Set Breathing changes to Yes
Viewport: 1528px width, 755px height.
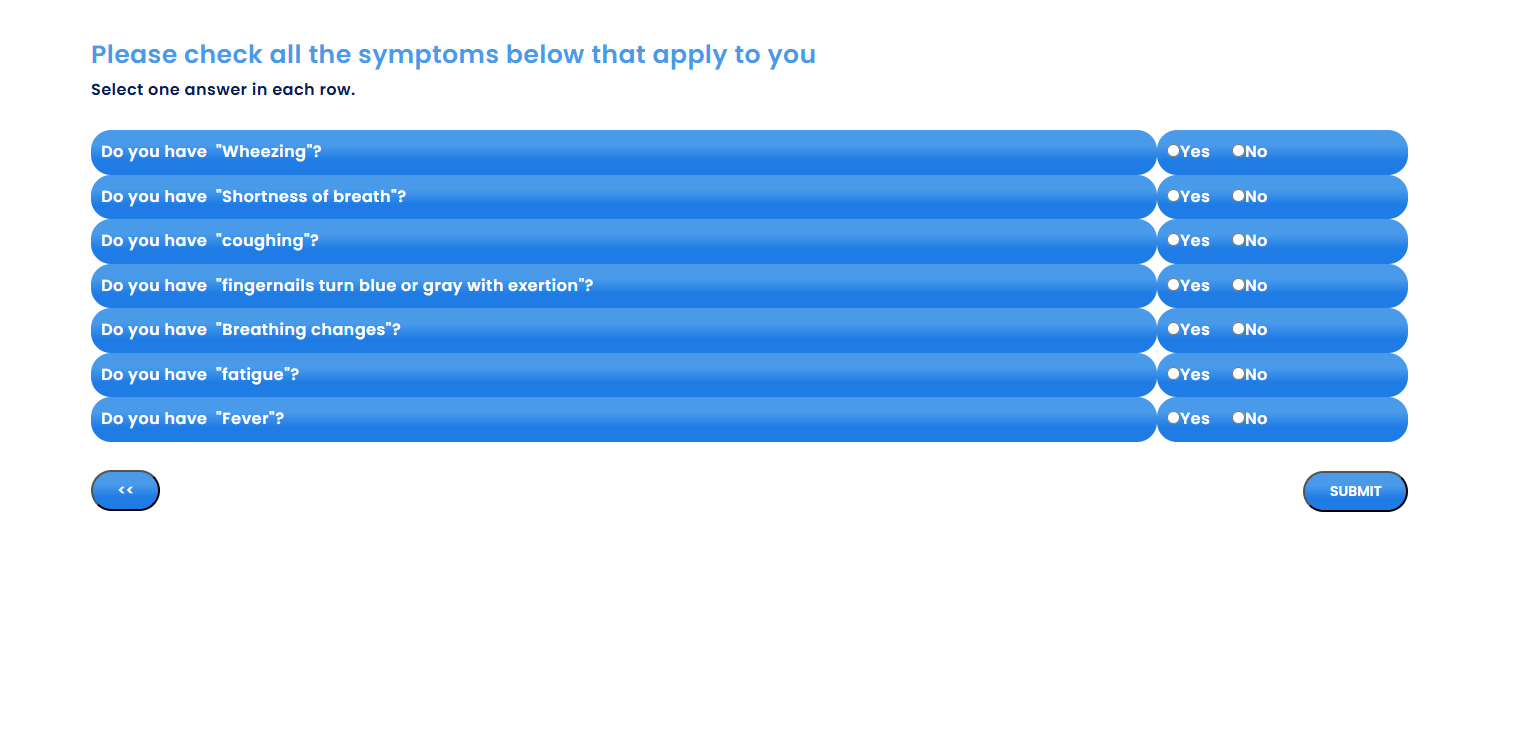point(1173,329)
